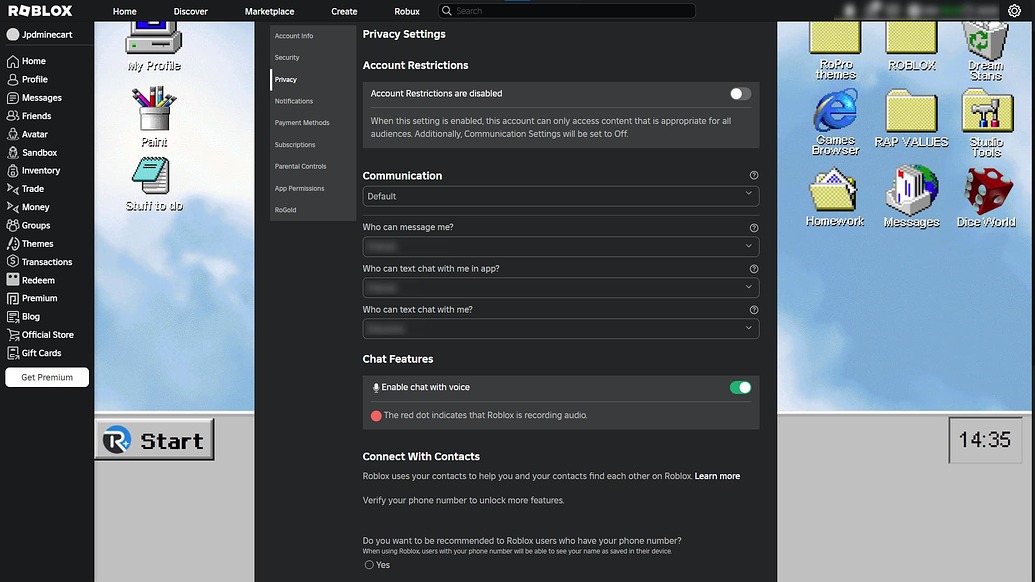
Task: Click the Get Premium button
Action: pyautogui.click(x=46, y=377)
